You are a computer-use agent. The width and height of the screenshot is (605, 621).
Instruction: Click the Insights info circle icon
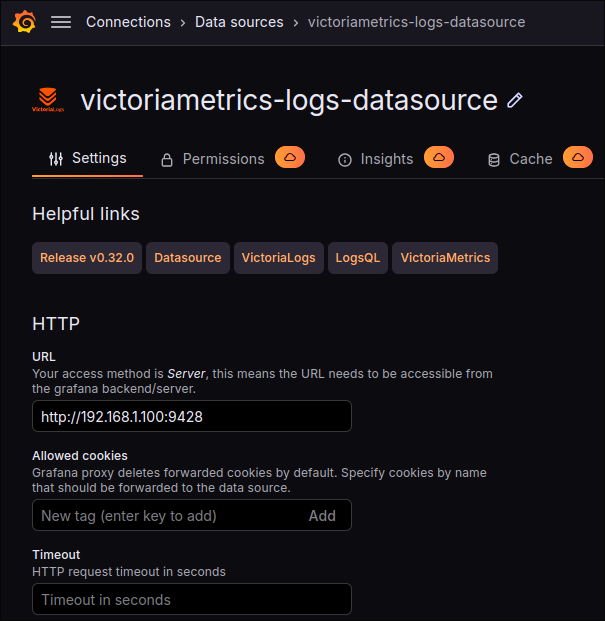345,160
